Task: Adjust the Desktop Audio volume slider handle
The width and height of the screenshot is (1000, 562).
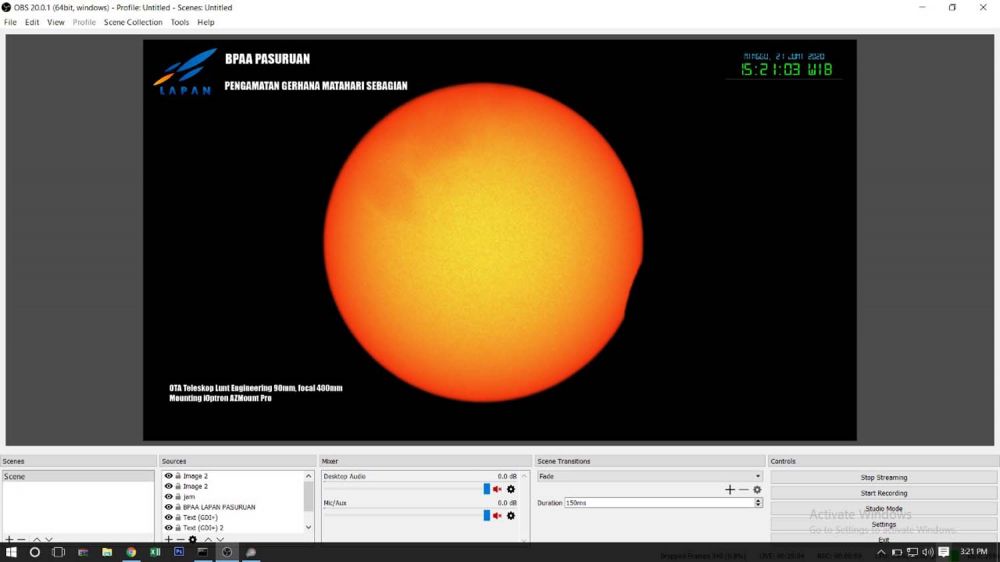Action: 487,489
